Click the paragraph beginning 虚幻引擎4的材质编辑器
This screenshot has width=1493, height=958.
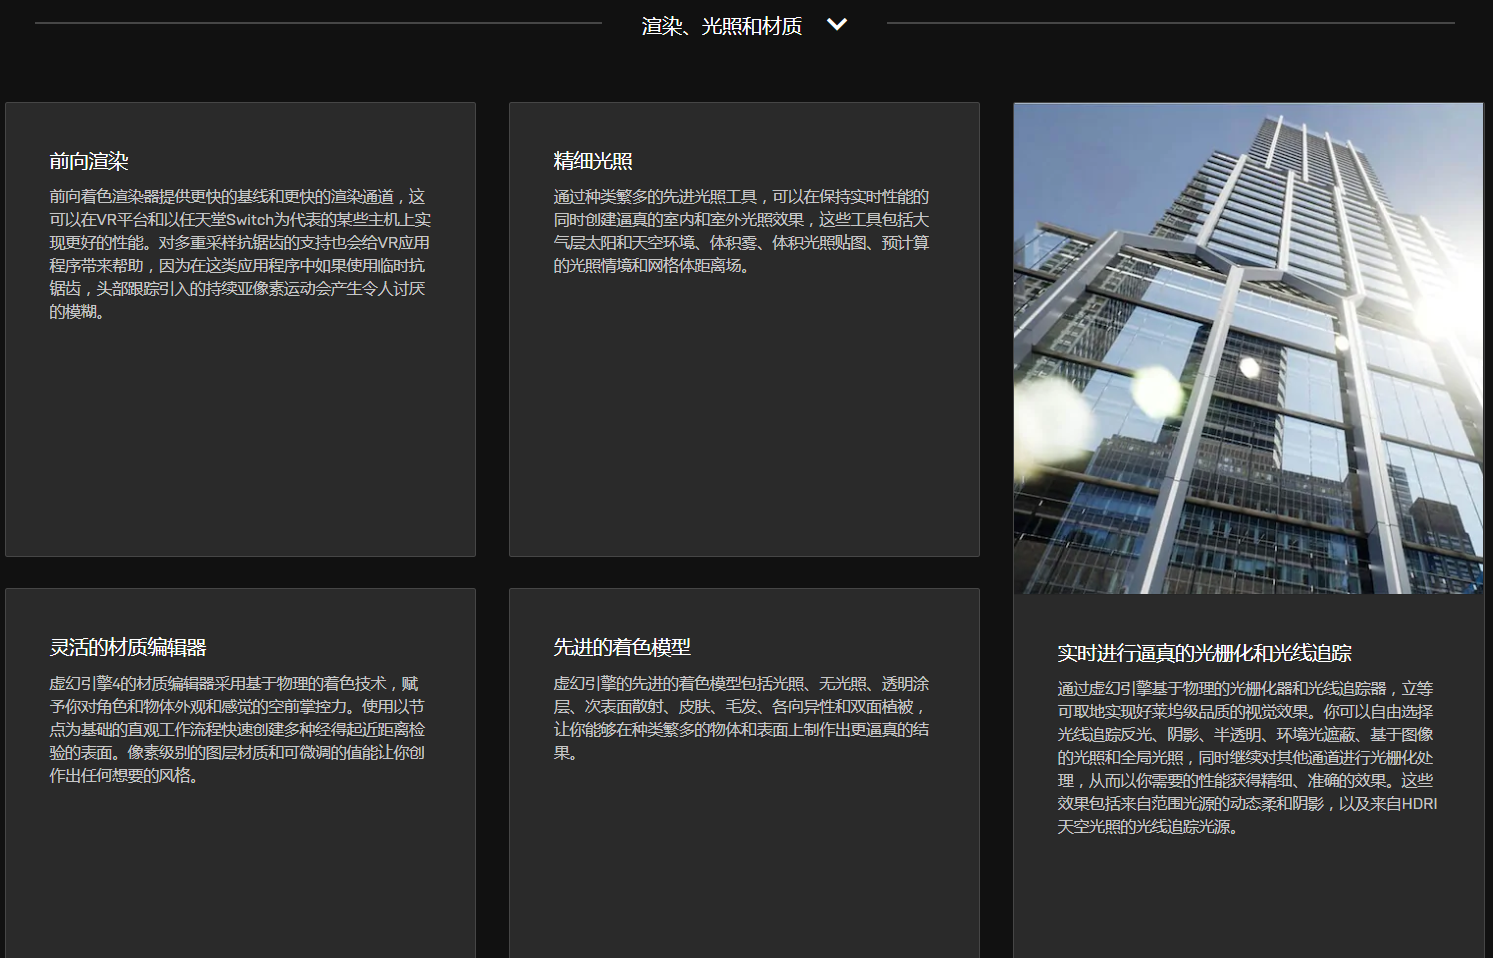coord(237,729)
